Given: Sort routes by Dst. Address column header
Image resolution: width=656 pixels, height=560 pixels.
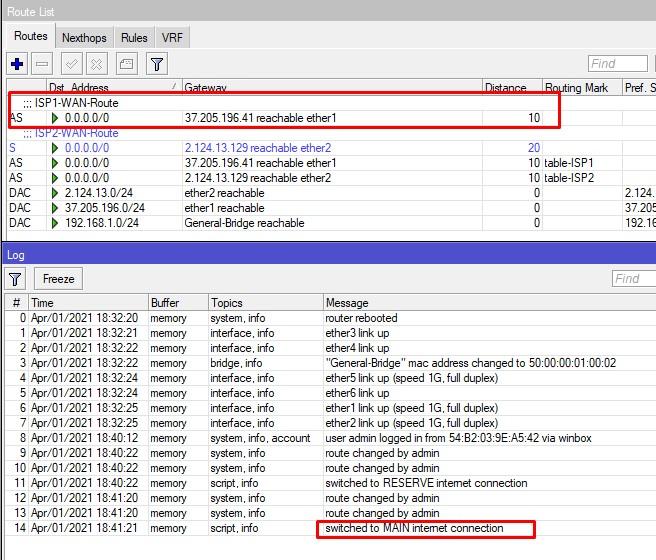Looking at the screenshot, I should pos(110,88).
